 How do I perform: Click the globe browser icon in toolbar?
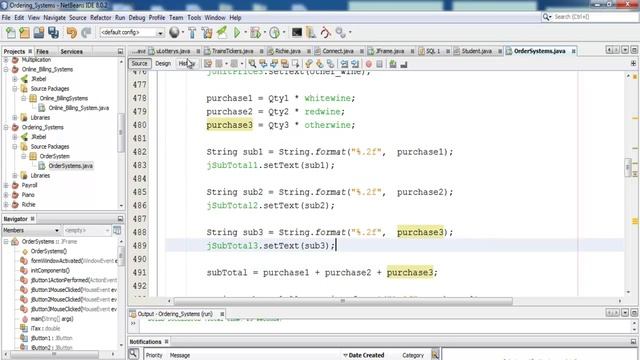(174, 32)
